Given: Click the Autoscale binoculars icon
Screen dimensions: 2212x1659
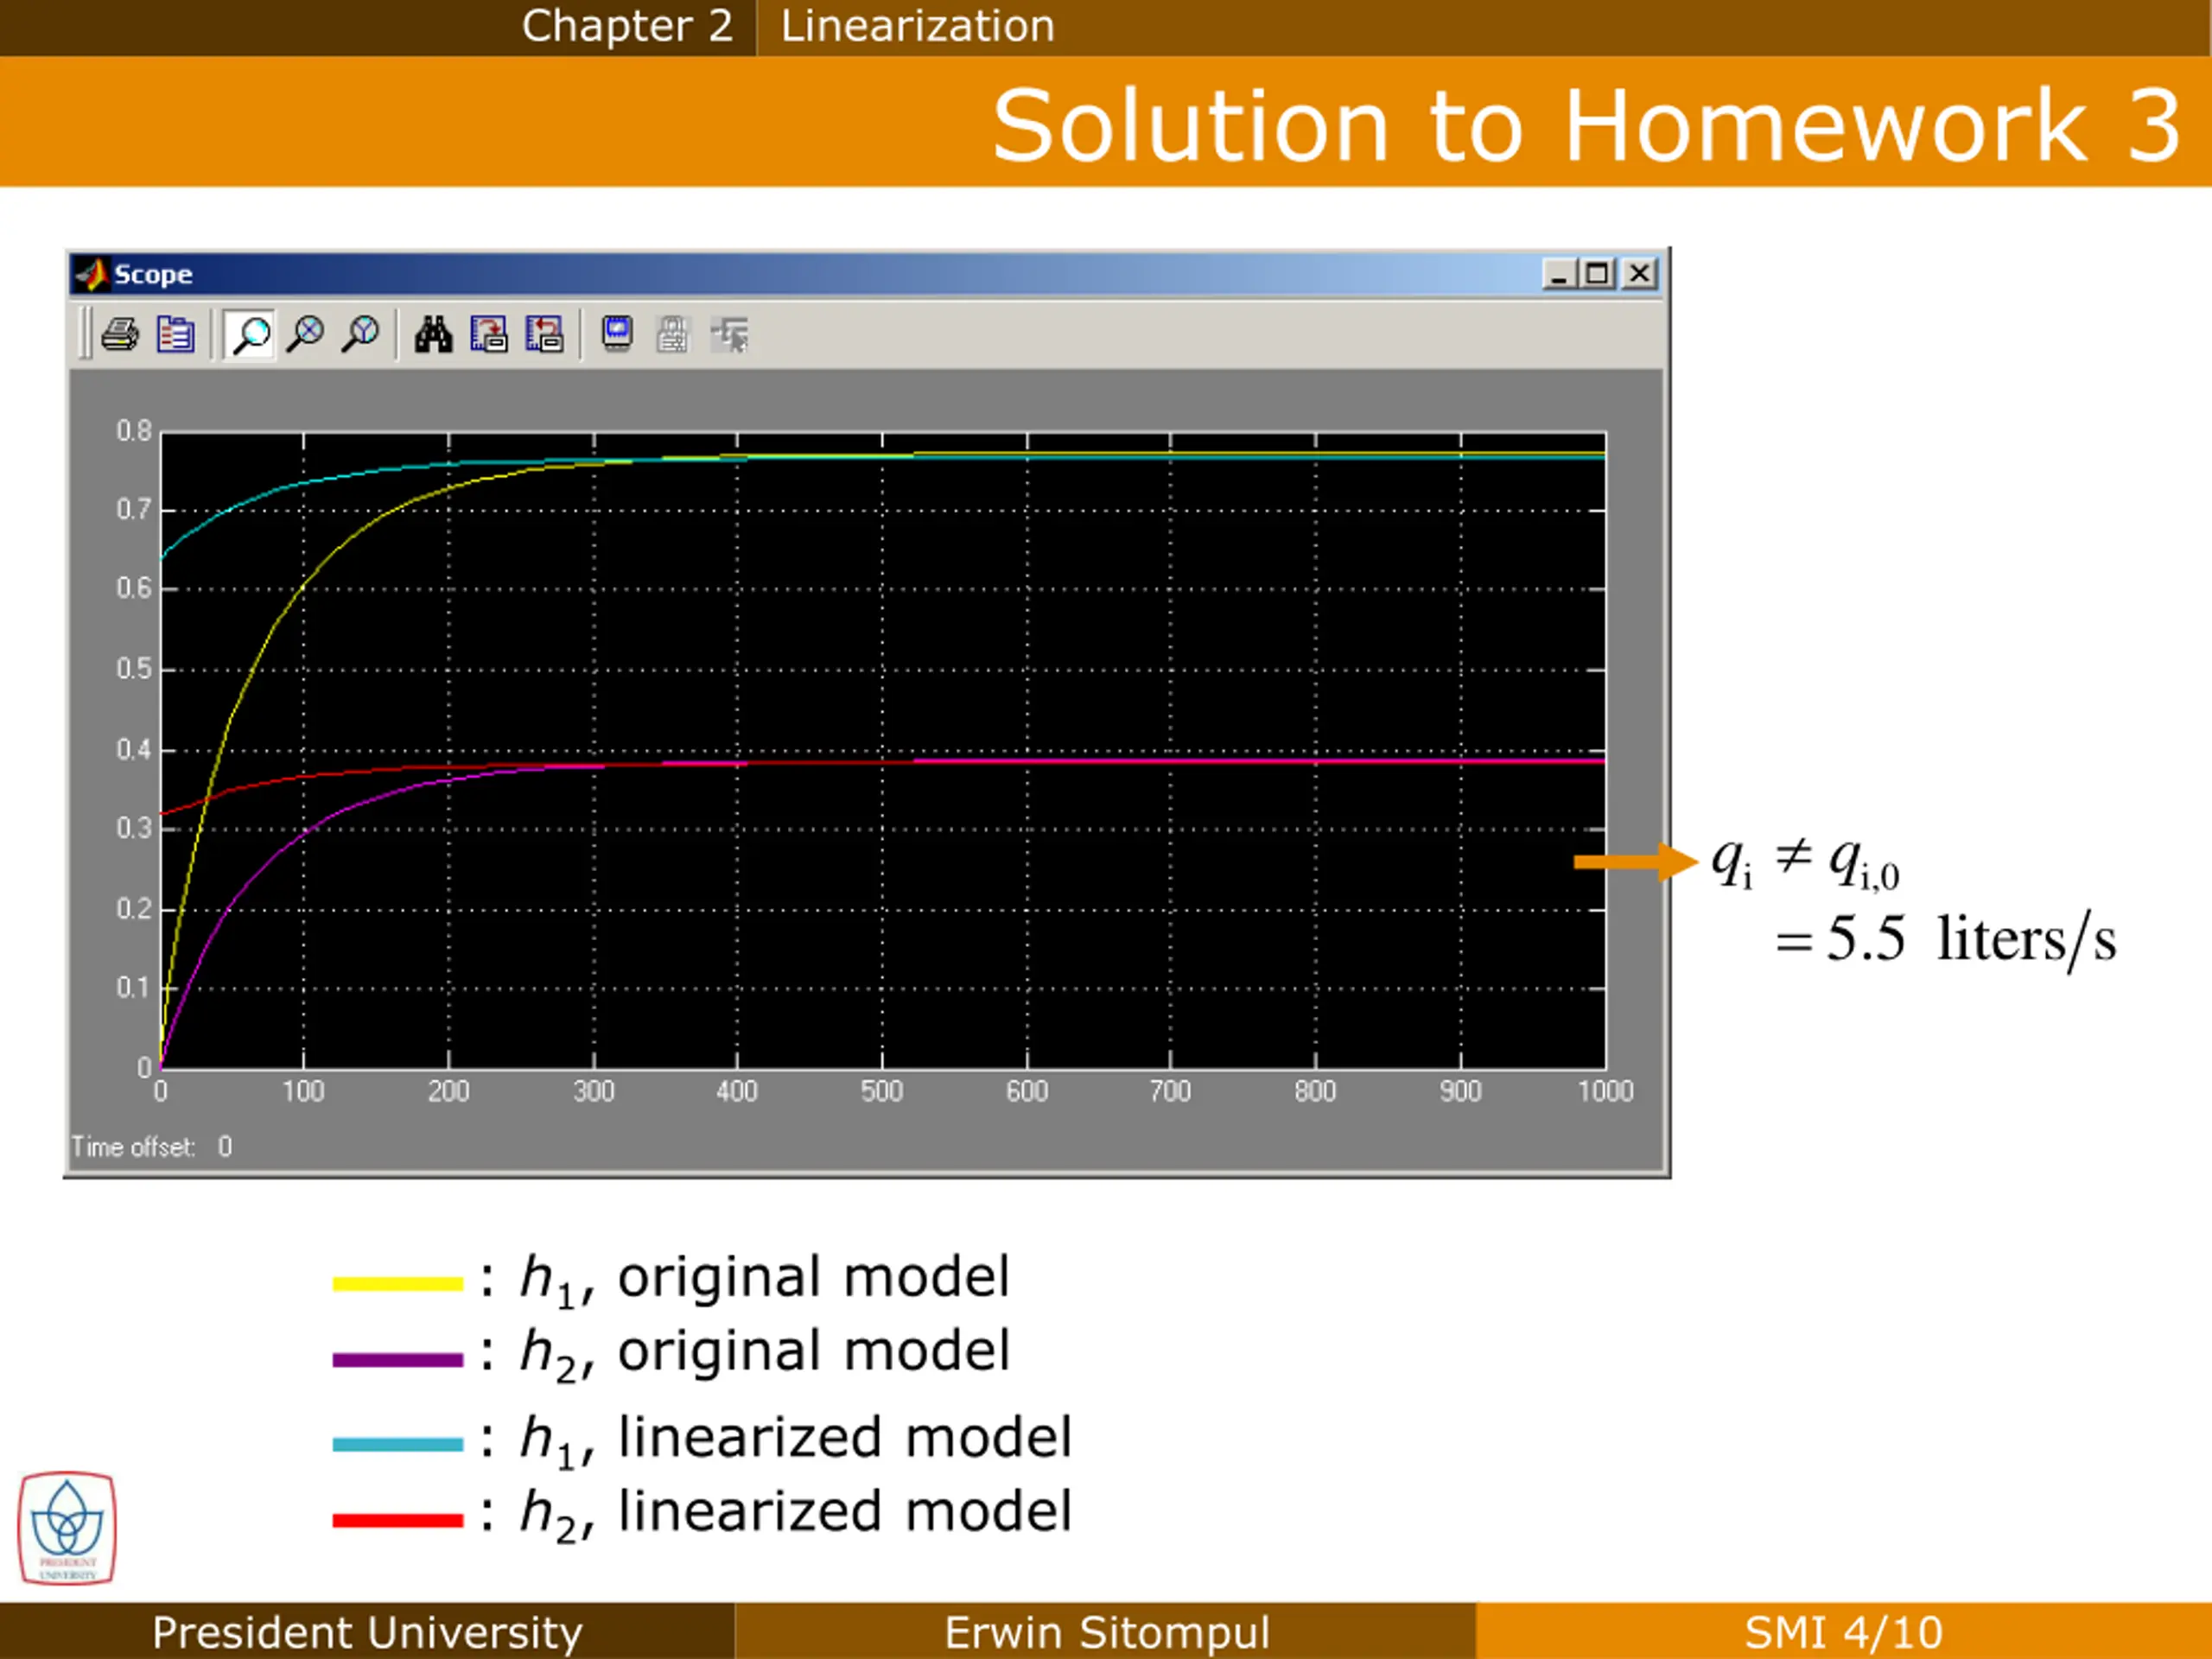Looking at the screenshot, I should (433, 334).
